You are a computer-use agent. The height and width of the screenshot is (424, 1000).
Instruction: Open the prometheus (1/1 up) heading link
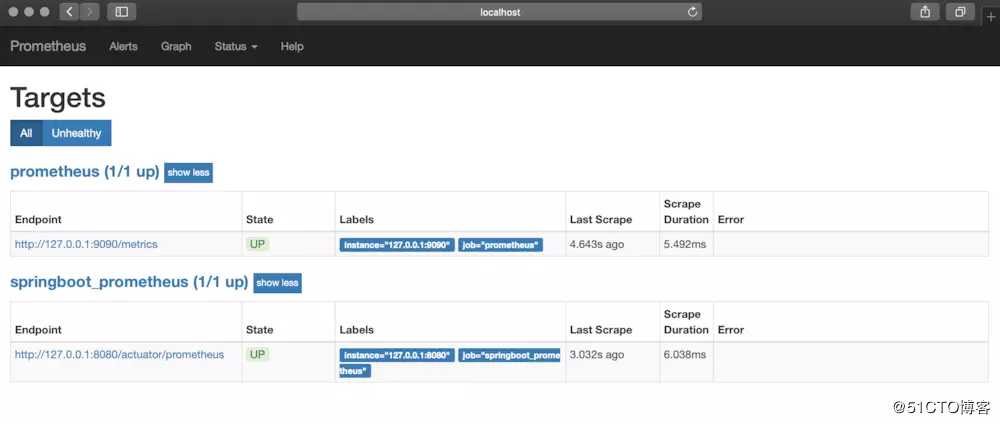click(85, 172)
